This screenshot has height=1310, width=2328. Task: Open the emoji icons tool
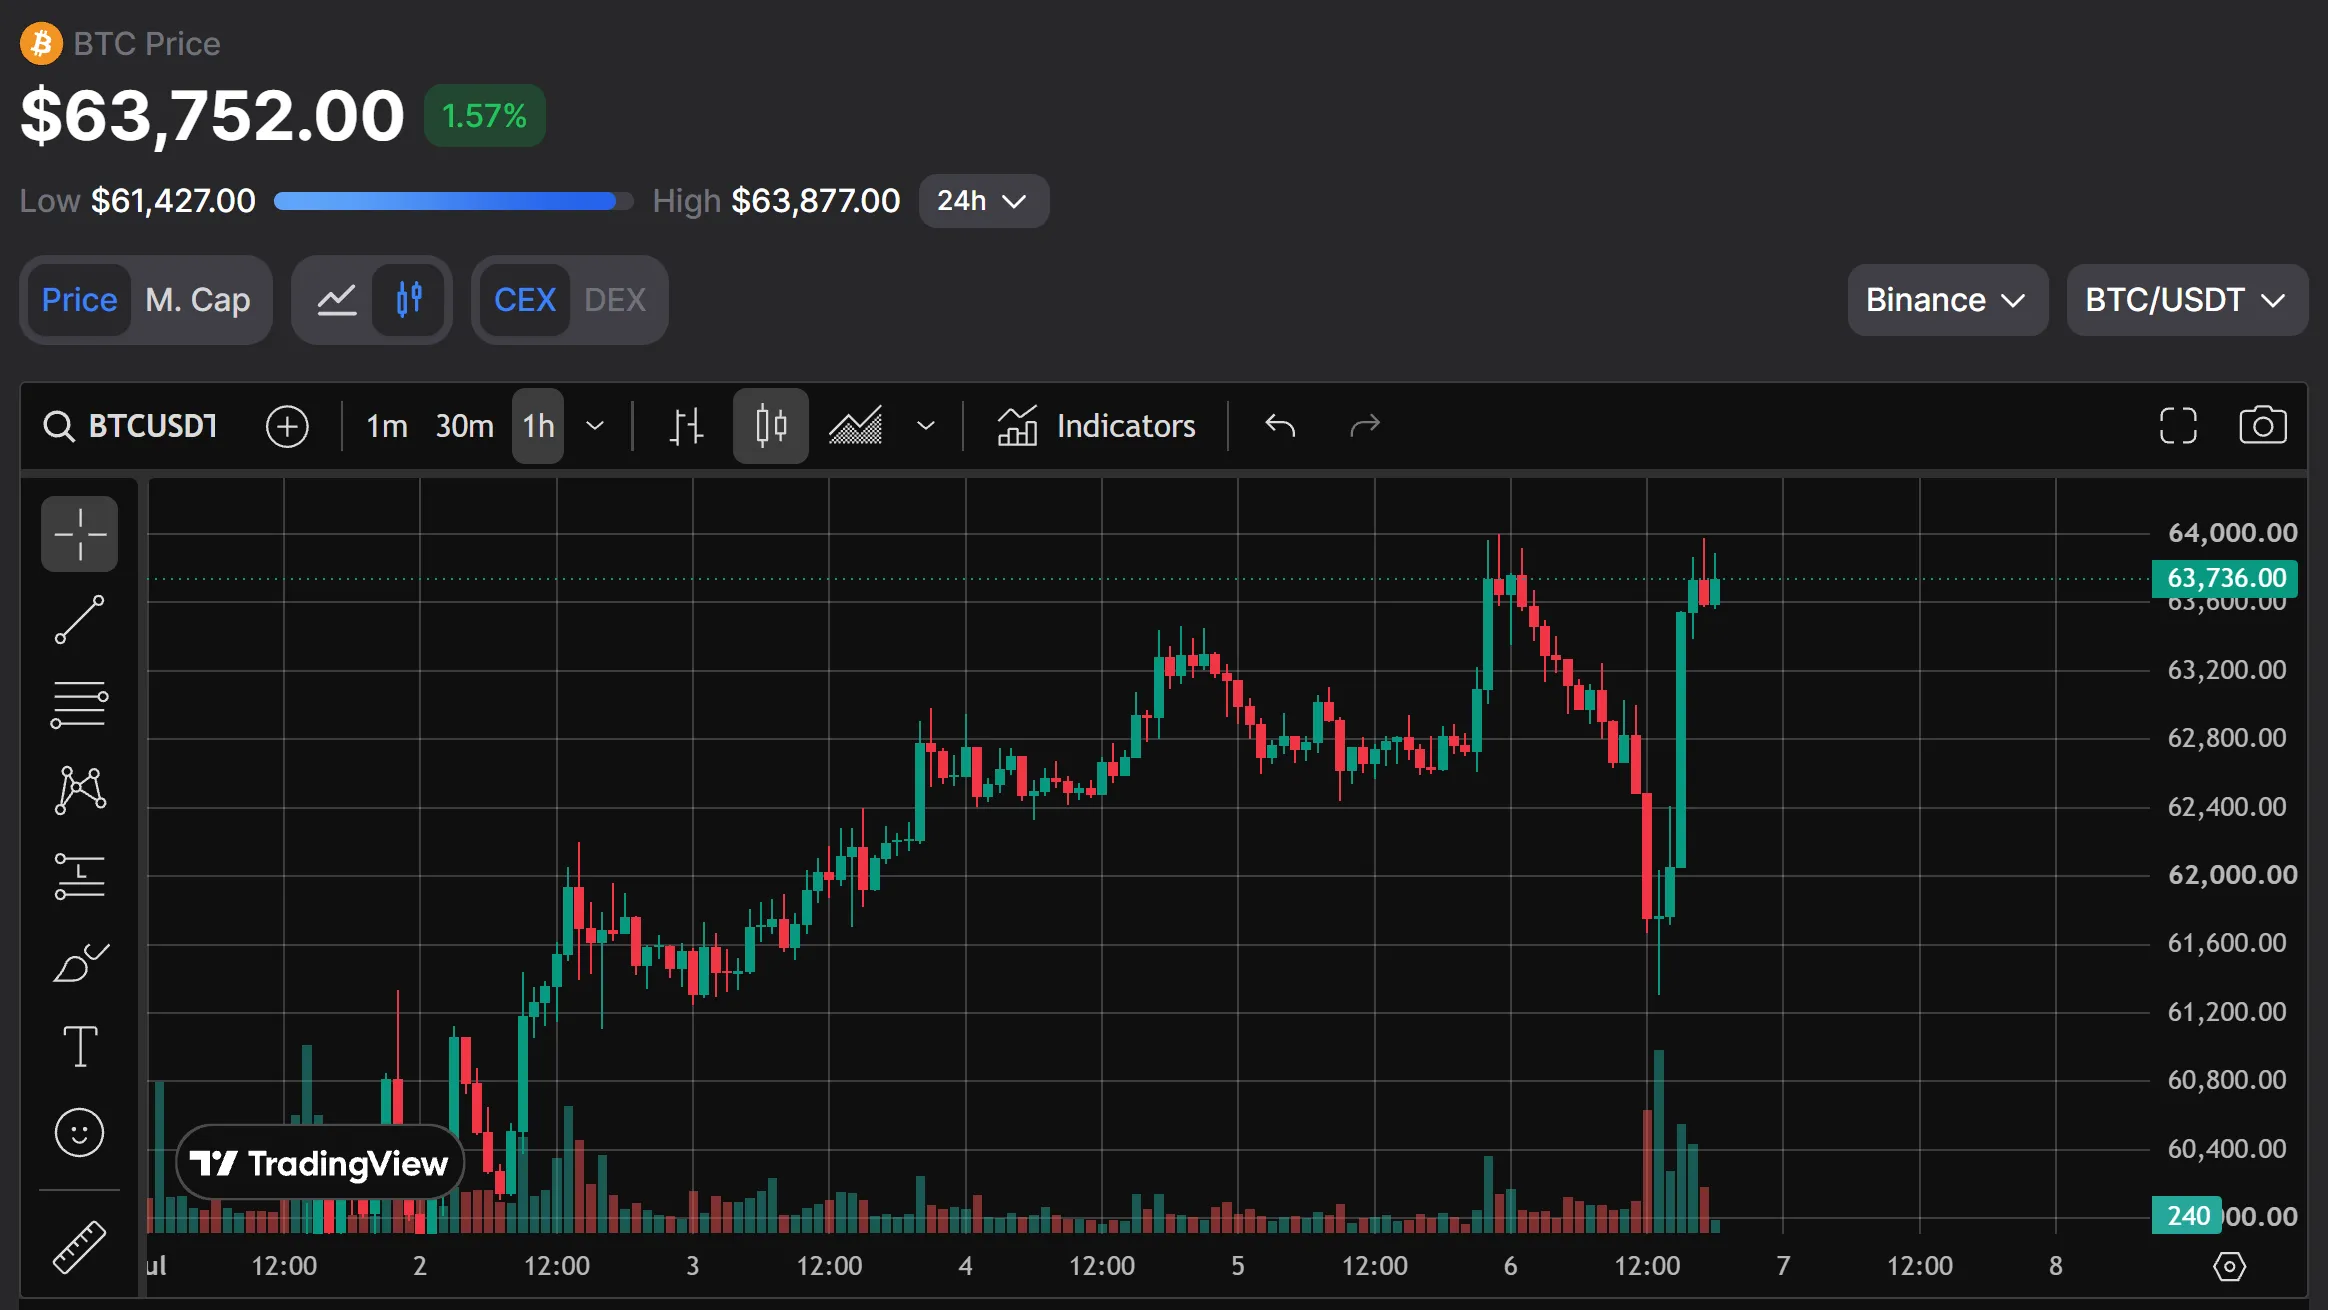(x=80, y=1133)
